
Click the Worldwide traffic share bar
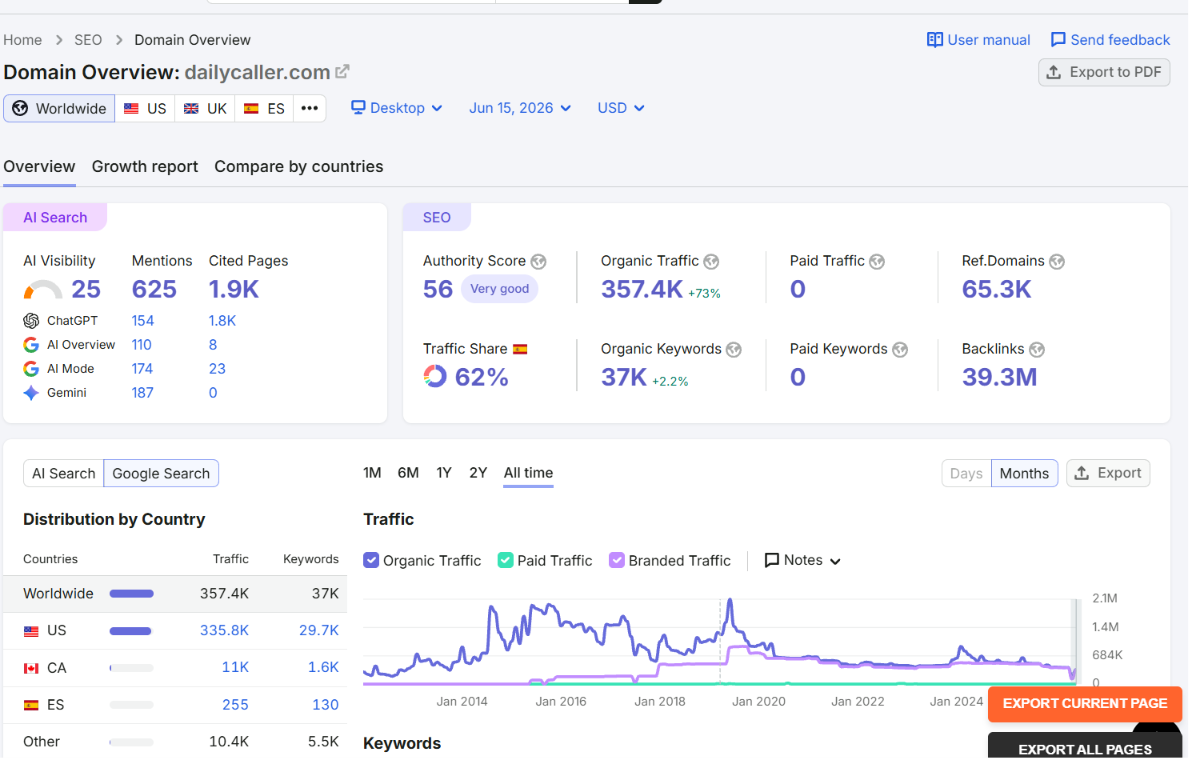131,594
